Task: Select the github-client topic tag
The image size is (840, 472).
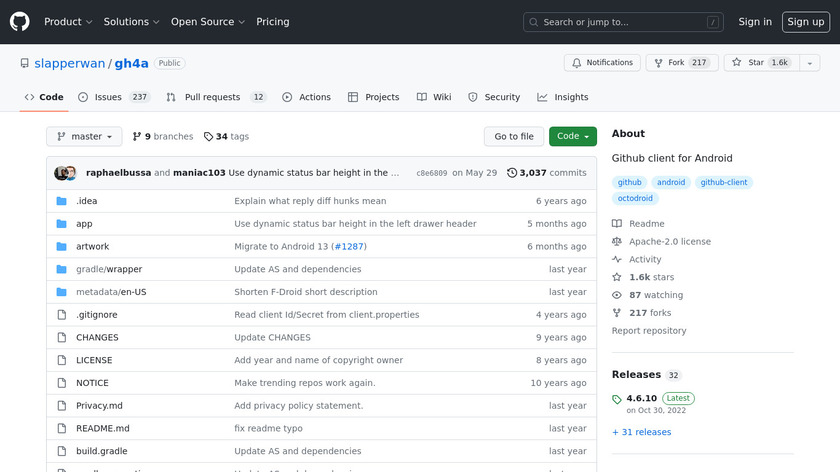Action: coord(725,183)
